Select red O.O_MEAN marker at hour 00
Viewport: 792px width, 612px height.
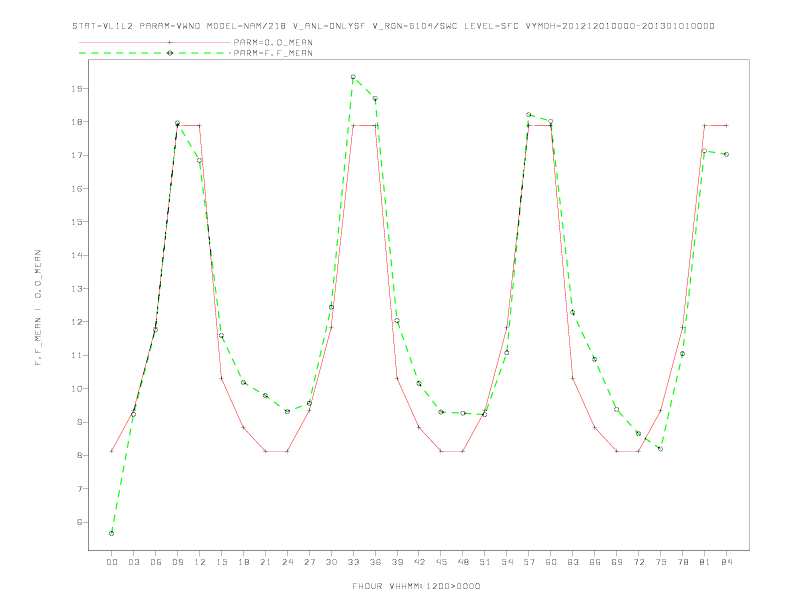[112, 451]
